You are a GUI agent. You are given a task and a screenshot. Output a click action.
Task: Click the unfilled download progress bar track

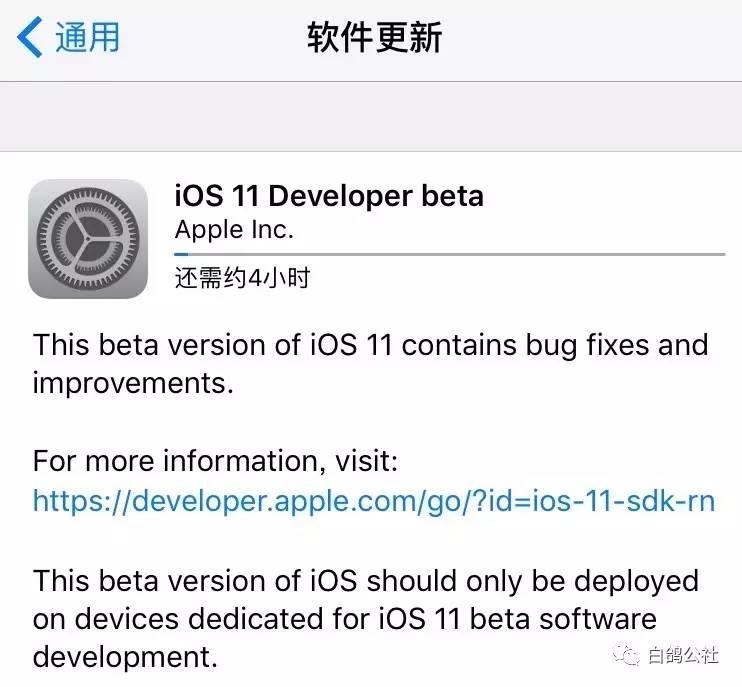(460, 254)
